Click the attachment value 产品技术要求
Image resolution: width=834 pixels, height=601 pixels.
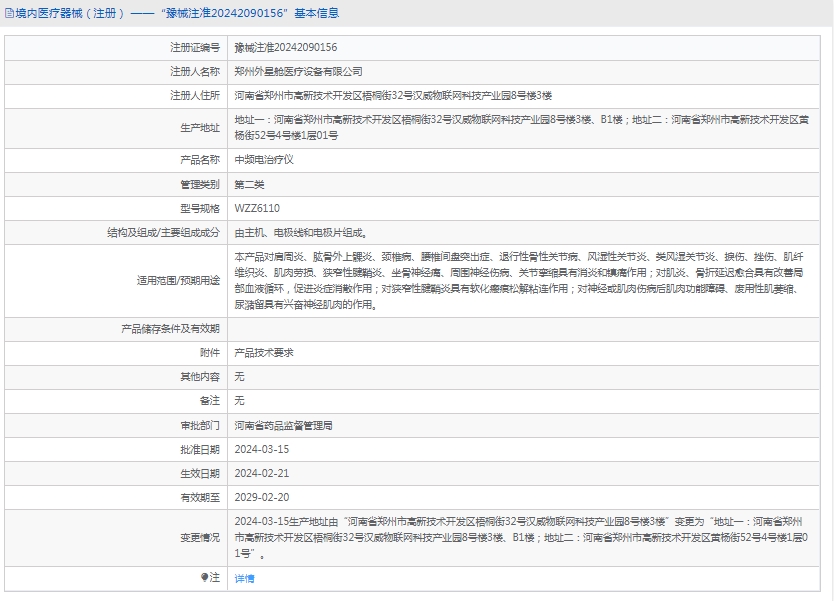[x=264, y=353]
